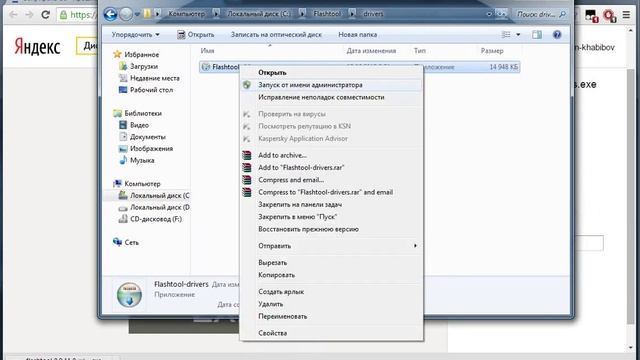The width and height of the screenshot is (640, 360).
Task: Choose Посмотреть репутацию в KSN
Action: pyautogui.click(x=331, y=126)
